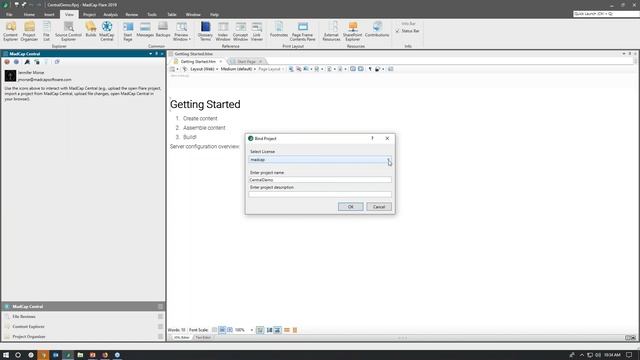Switch to the Tools ribbon tab
The height and width of the screenshot is (360, 640).
pos(152,14)
